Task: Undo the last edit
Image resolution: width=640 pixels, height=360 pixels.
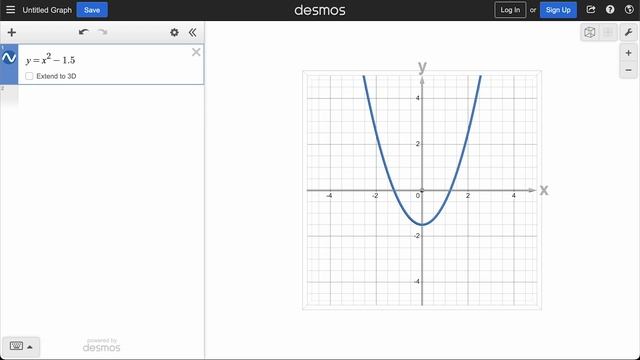Action: (x=83, y=32)
